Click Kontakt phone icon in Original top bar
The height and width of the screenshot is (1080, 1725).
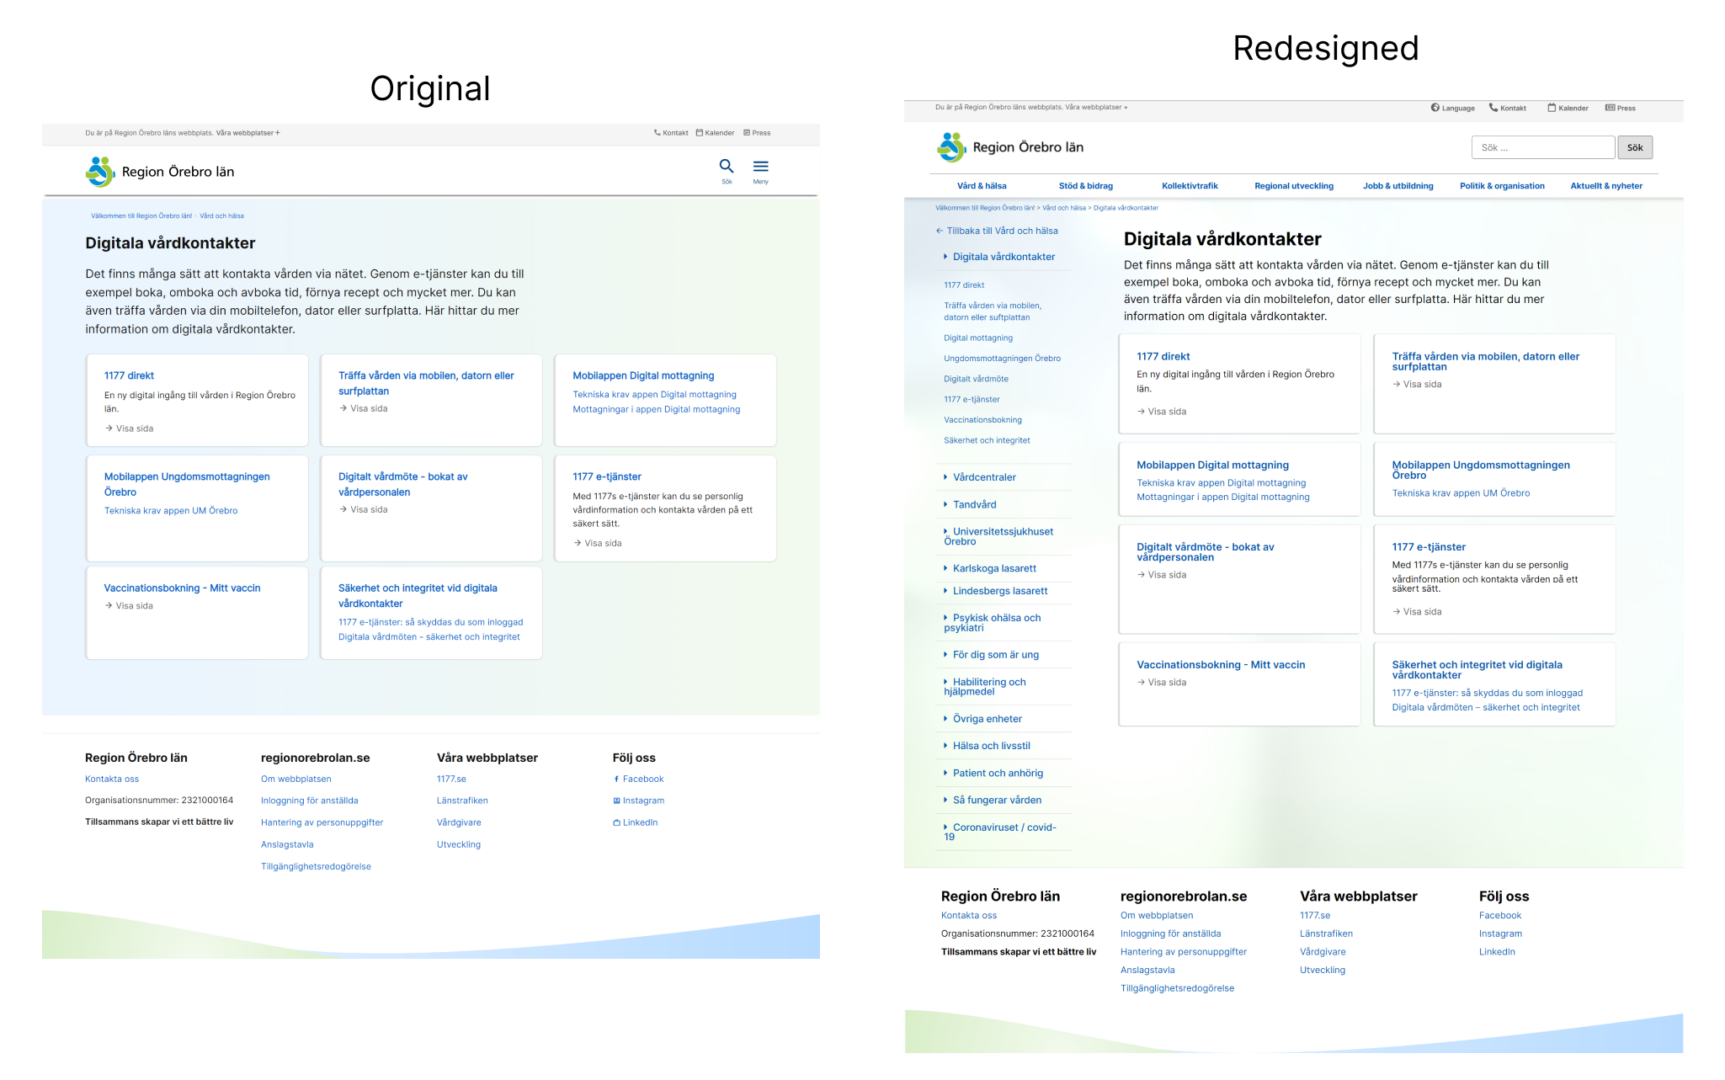point(657,133)
